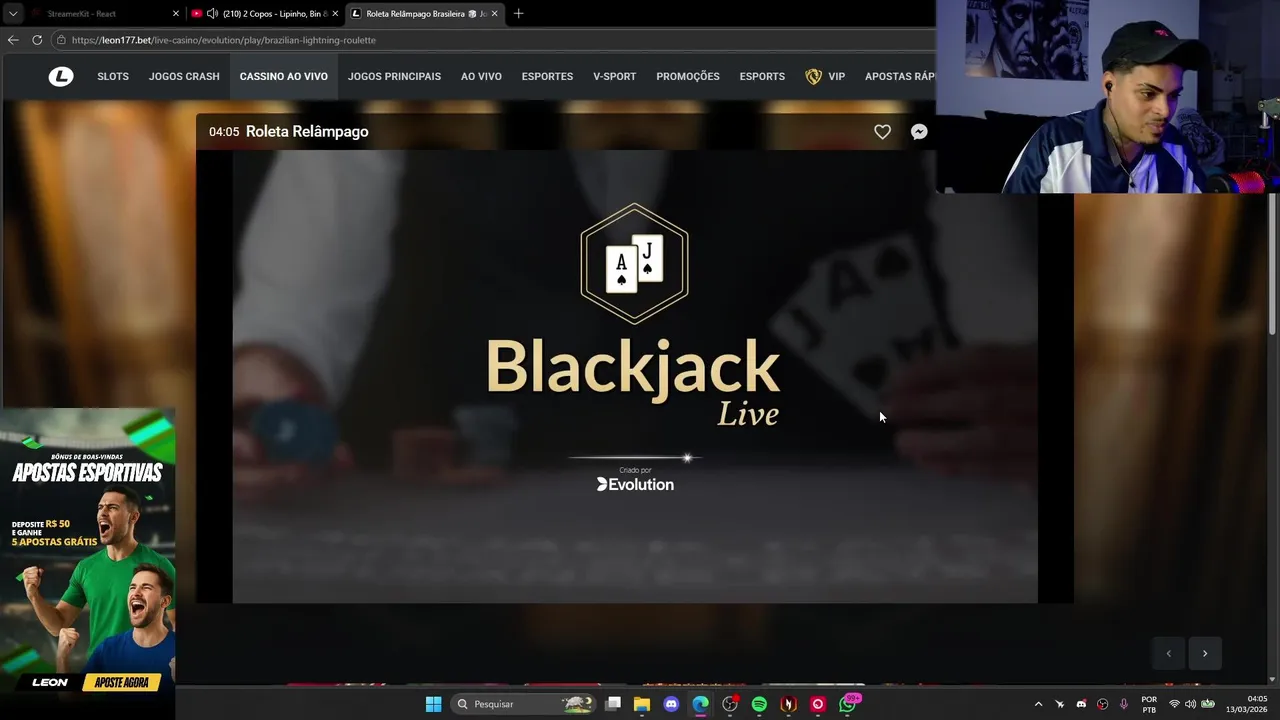1280x720 pixels.
Task: Add Roleta Relâmpago to favorites heart
Action: click(882, 132)
